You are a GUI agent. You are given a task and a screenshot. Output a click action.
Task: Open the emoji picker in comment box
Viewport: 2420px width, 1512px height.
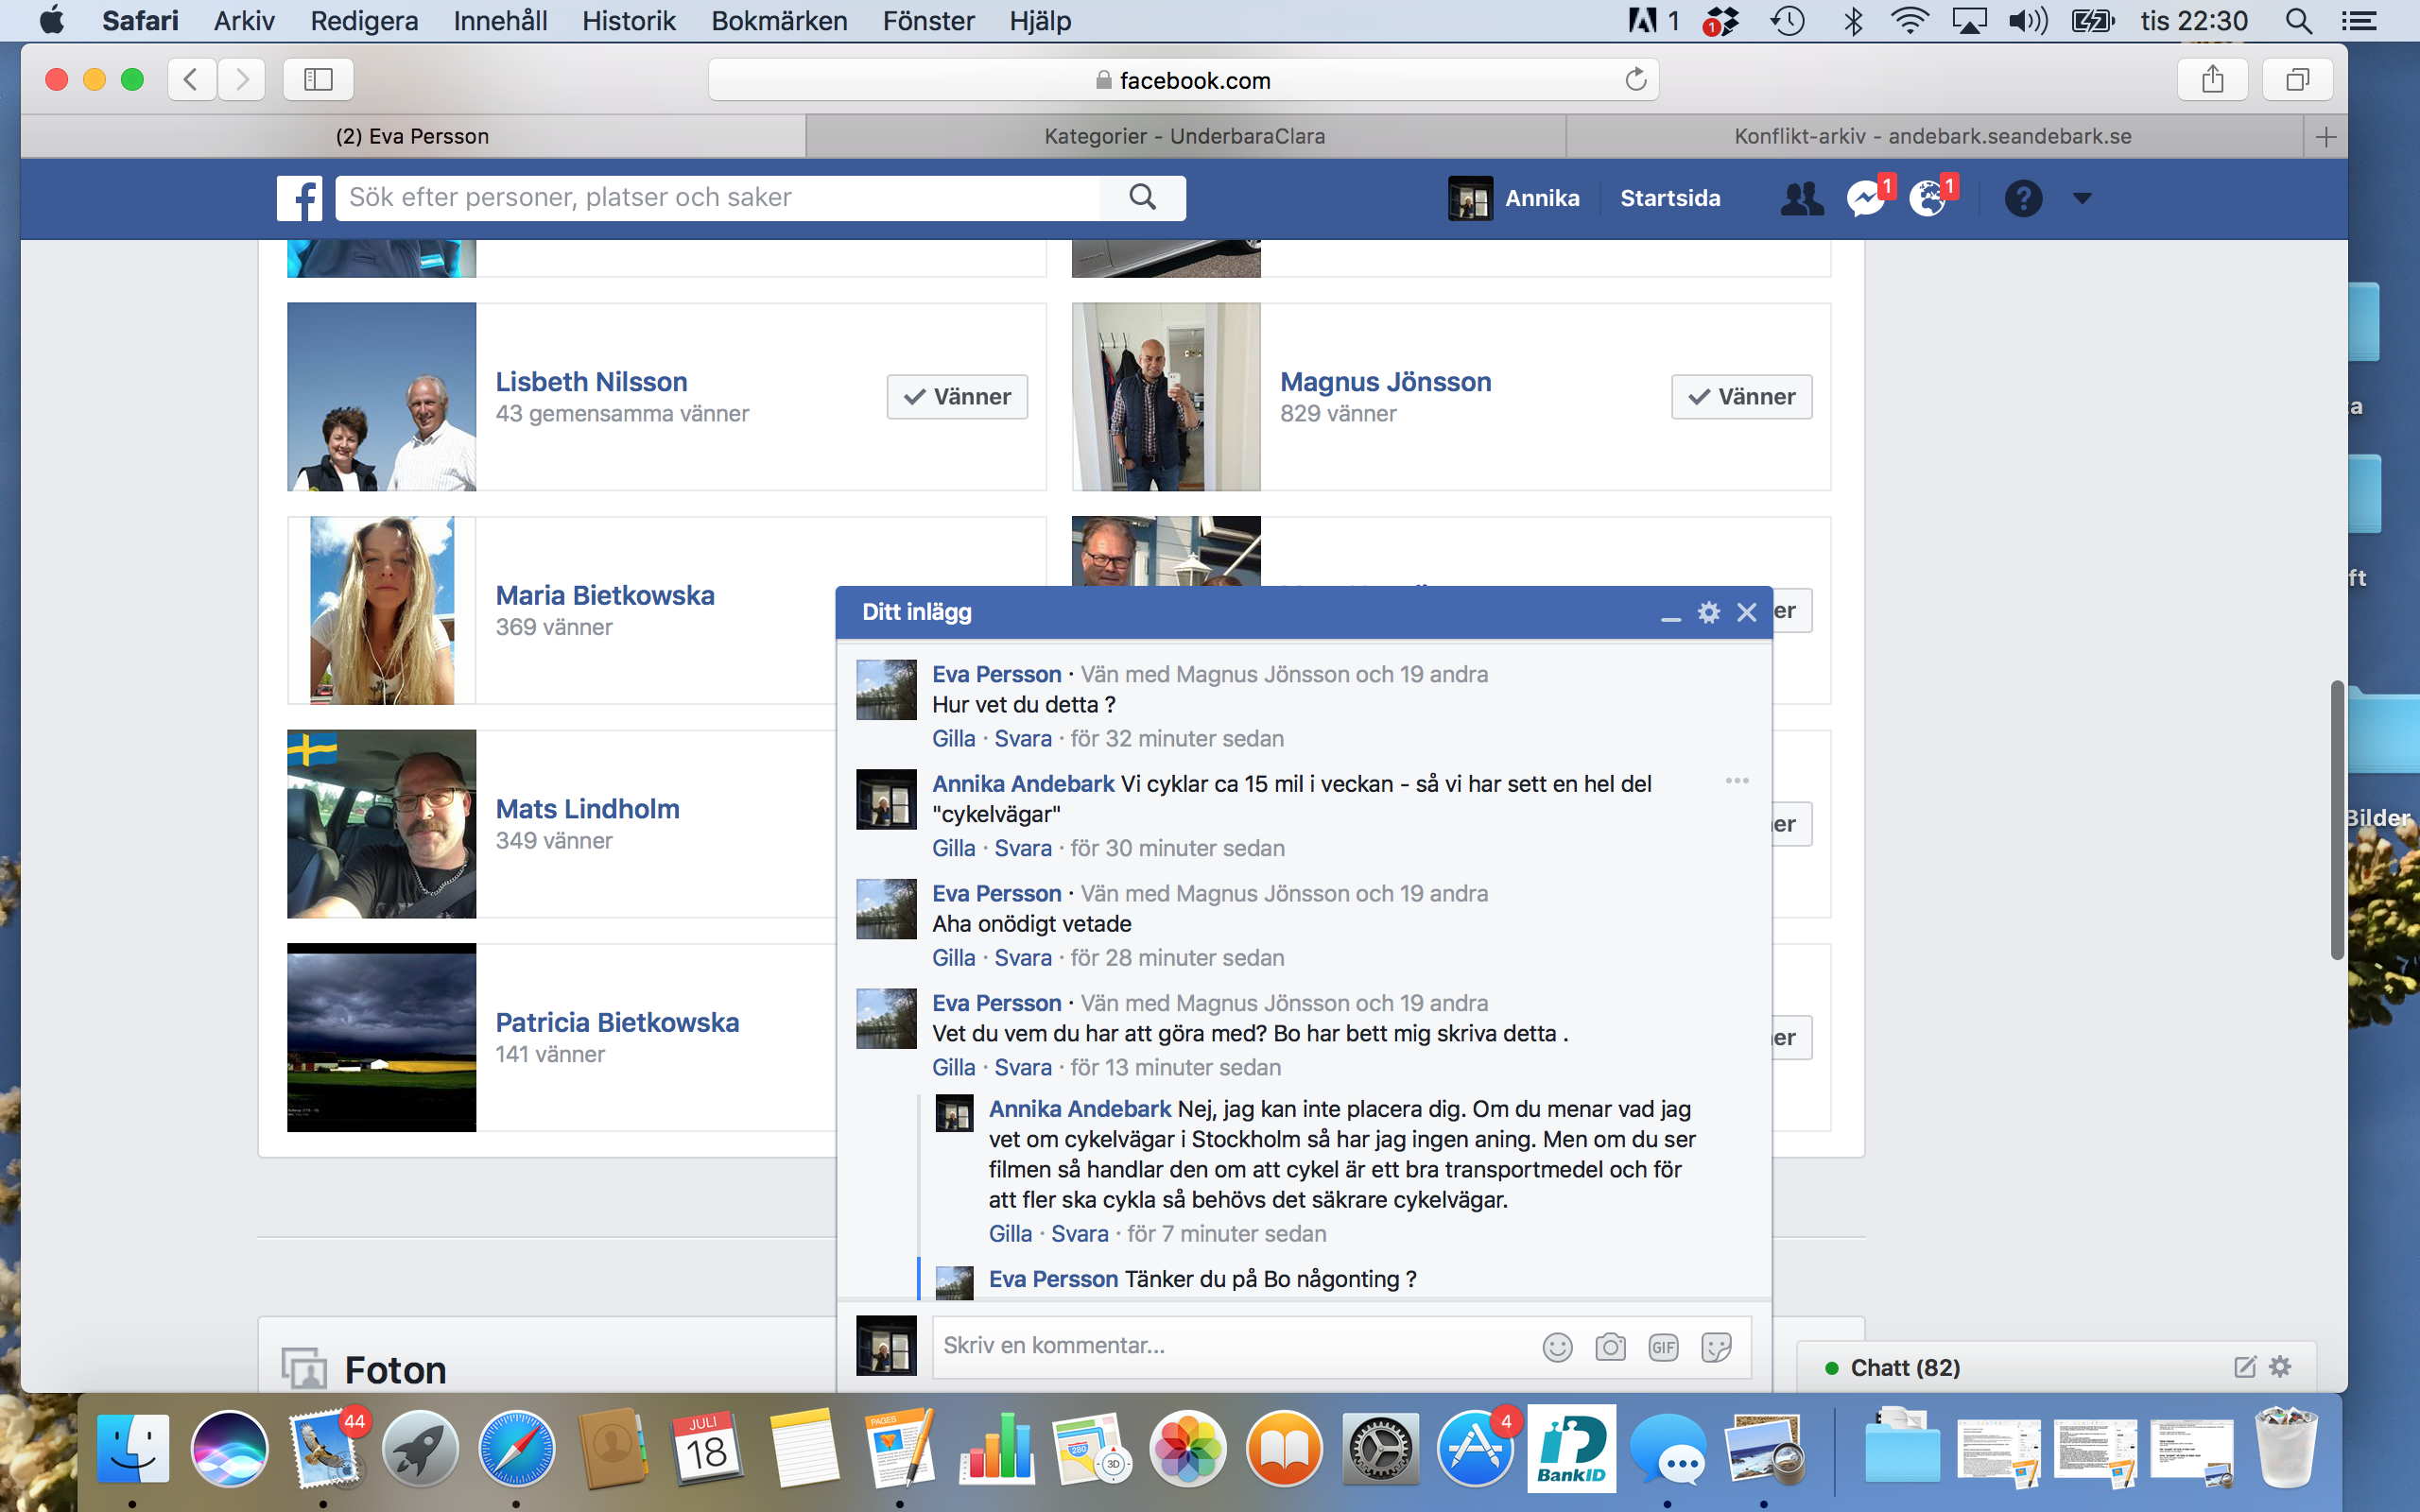tap(1557, 1347)
